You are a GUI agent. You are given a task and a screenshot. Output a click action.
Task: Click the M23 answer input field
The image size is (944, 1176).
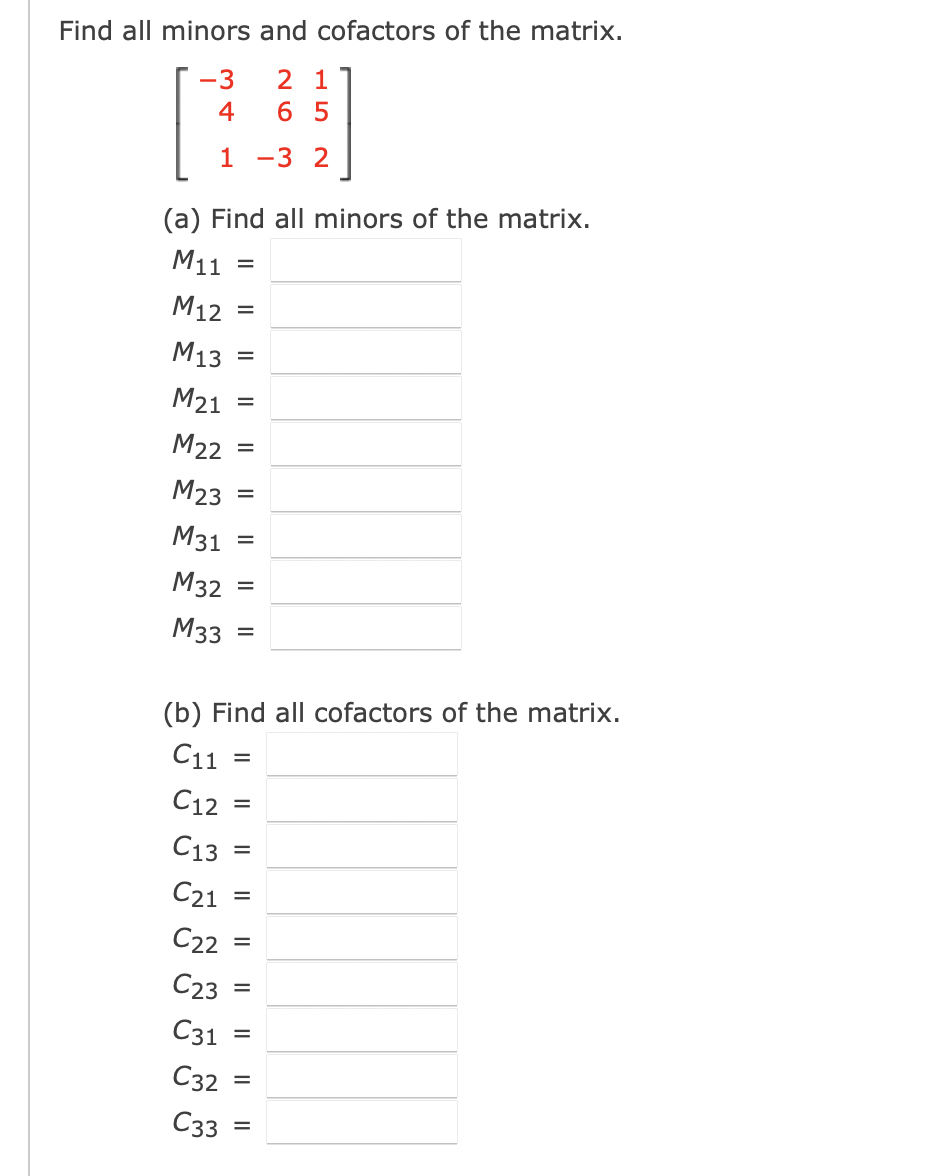click(365, 490)
